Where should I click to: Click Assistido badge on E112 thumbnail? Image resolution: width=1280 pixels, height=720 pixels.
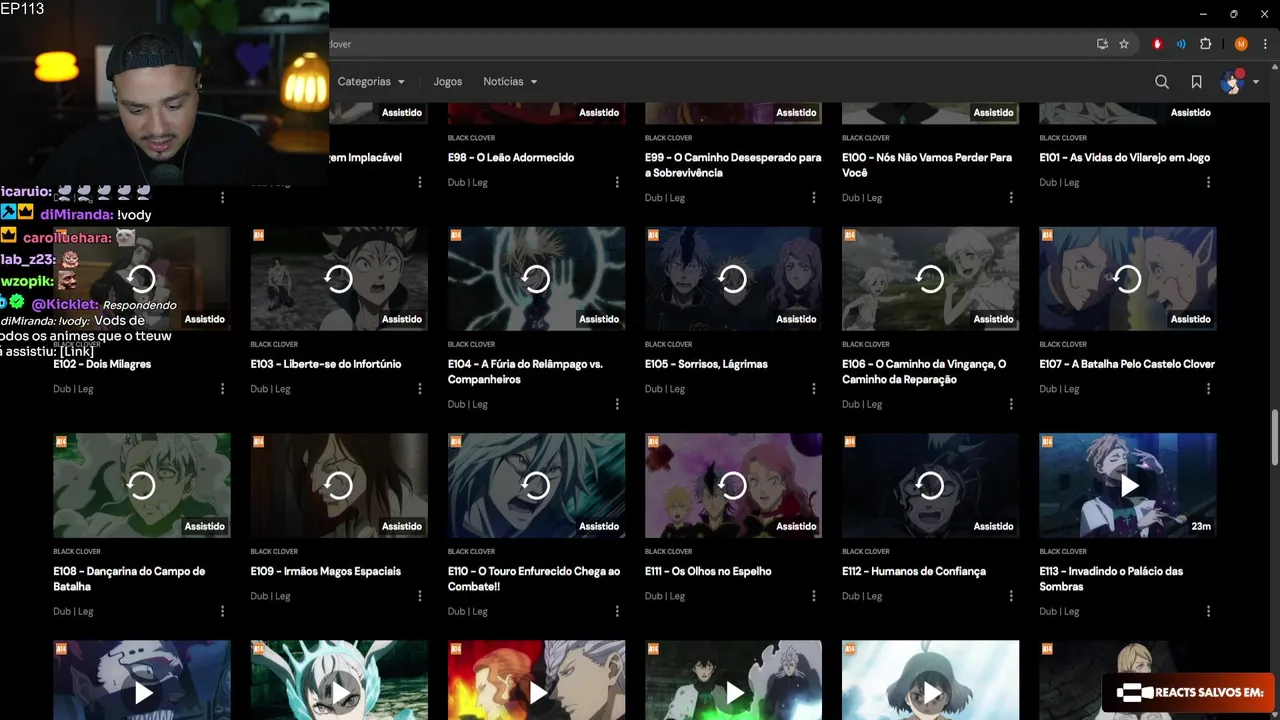[x=993, y=526]
